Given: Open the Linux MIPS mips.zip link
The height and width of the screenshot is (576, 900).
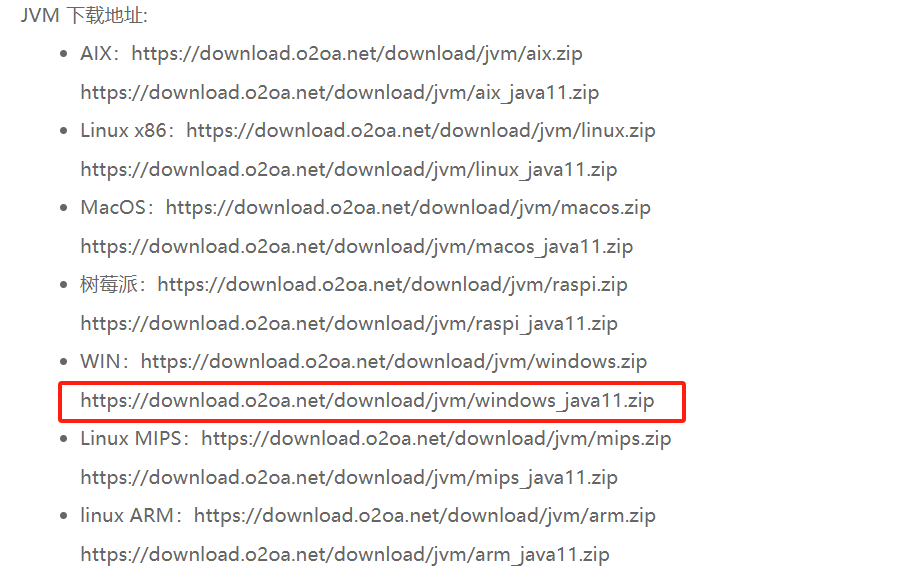Looking at the screenshot, I should pos(436,439).
